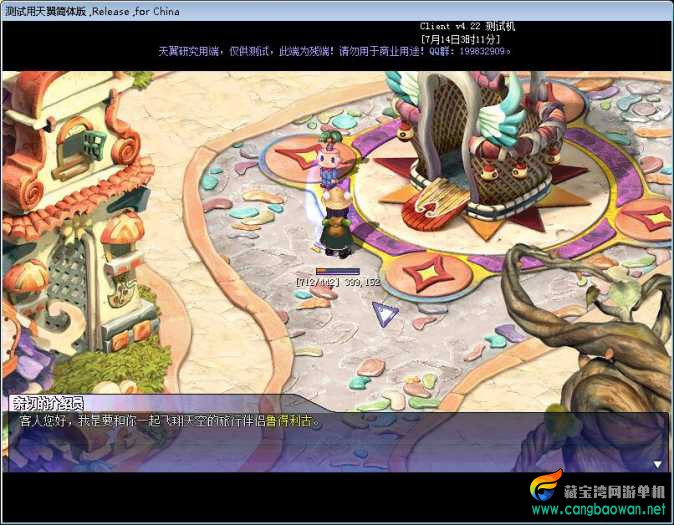Click the NPC name label 亲切的介绍员

click(x=46, y=403)
